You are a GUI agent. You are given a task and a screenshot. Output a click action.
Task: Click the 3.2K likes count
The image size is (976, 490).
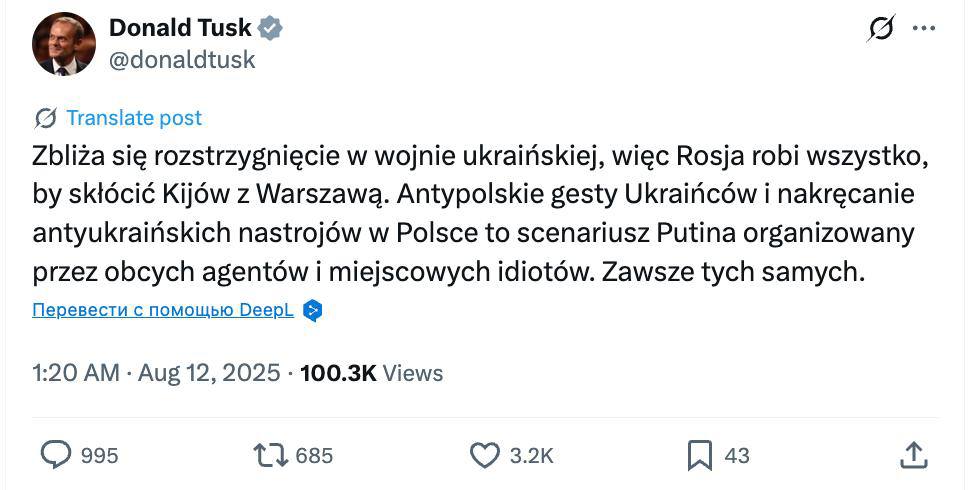[531, 456]
